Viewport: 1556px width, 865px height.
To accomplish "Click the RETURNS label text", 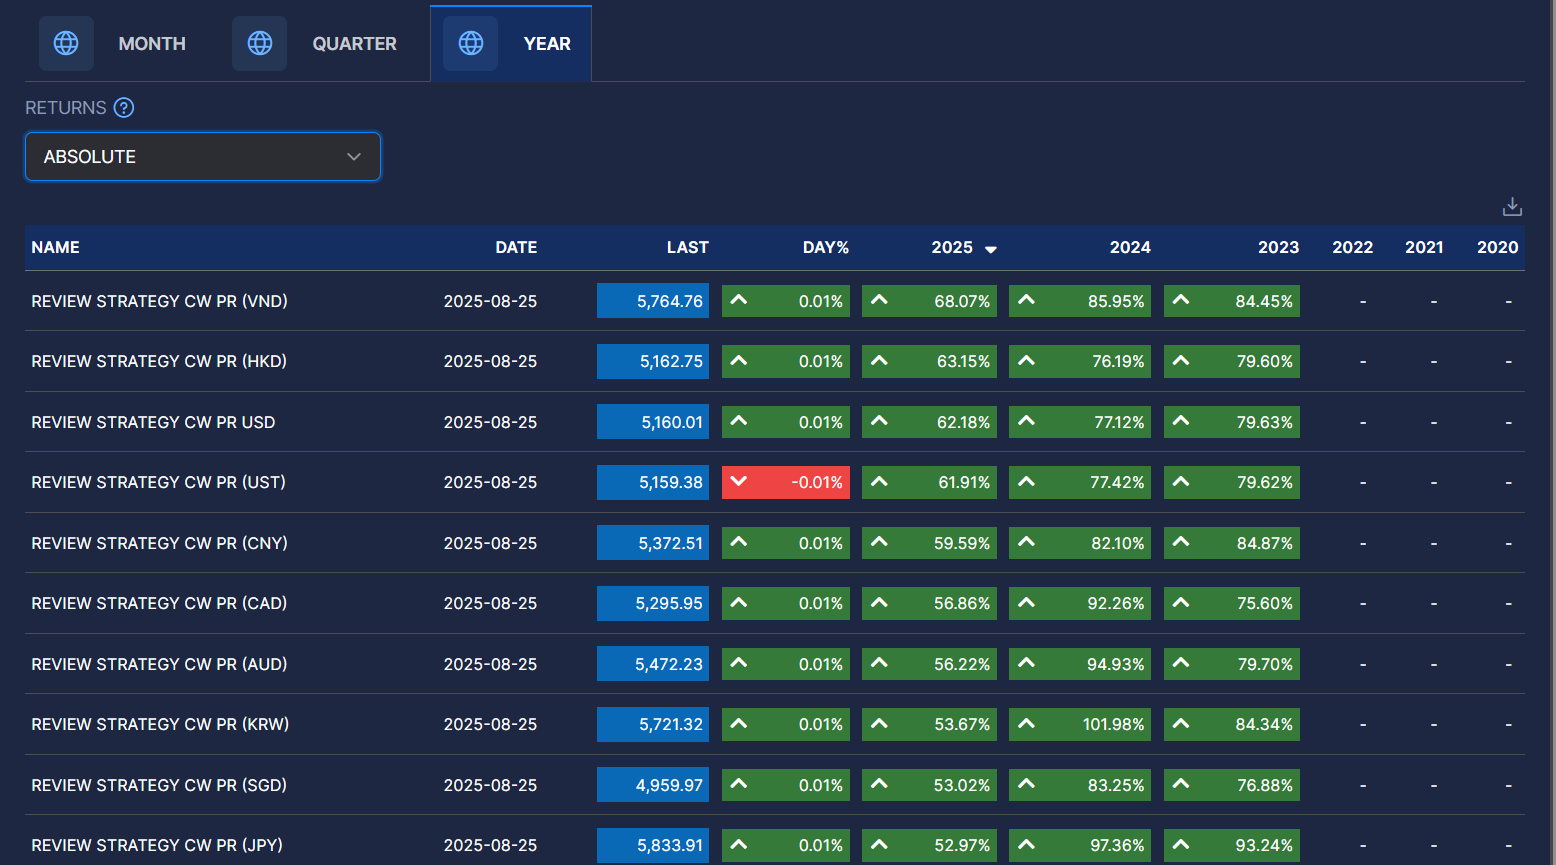I will pyautogui.click(x=66, y=108).
